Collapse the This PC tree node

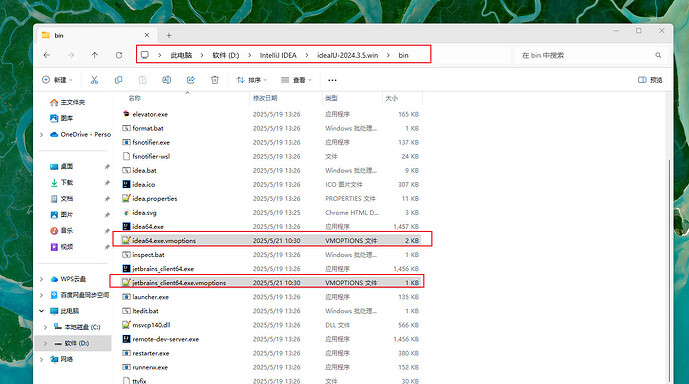42,311
